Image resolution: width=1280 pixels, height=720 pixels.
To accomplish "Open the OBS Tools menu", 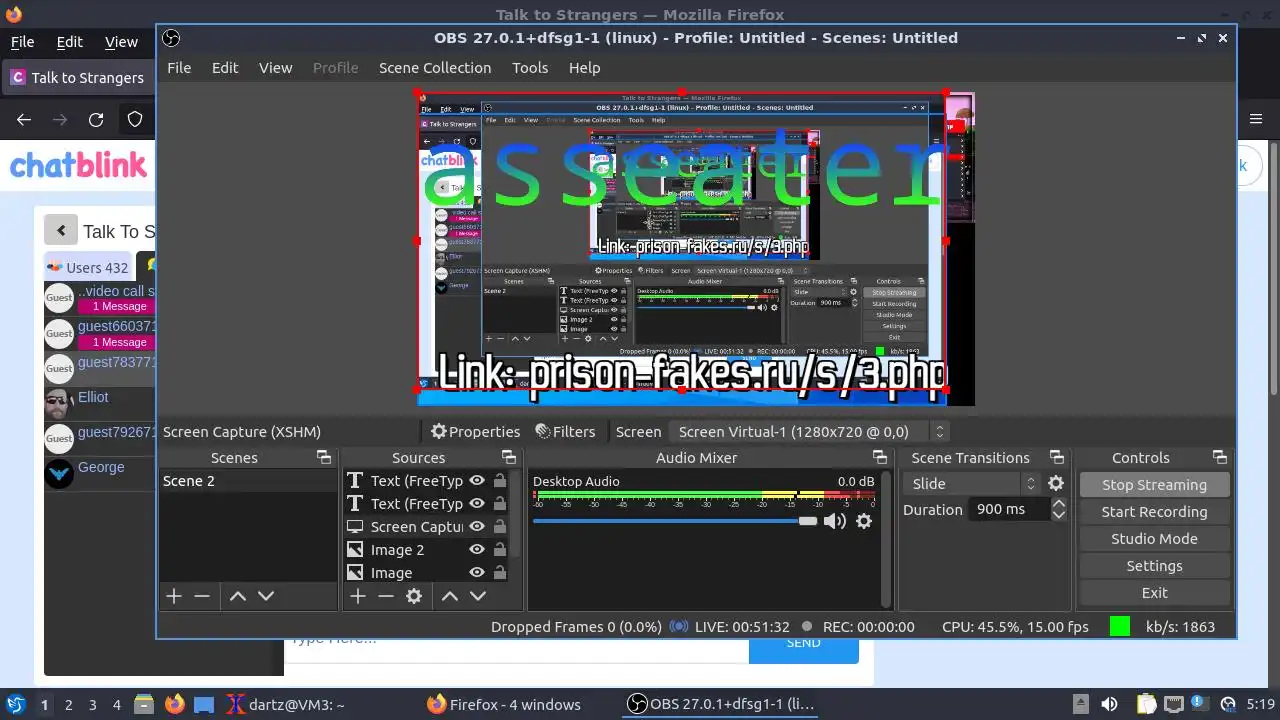I will pyautogui.click(x=530, y=68).
